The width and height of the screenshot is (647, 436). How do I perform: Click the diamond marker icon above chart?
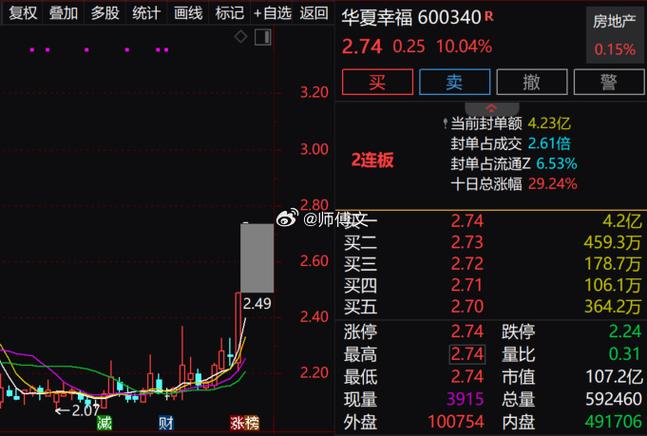click(240, 37)
